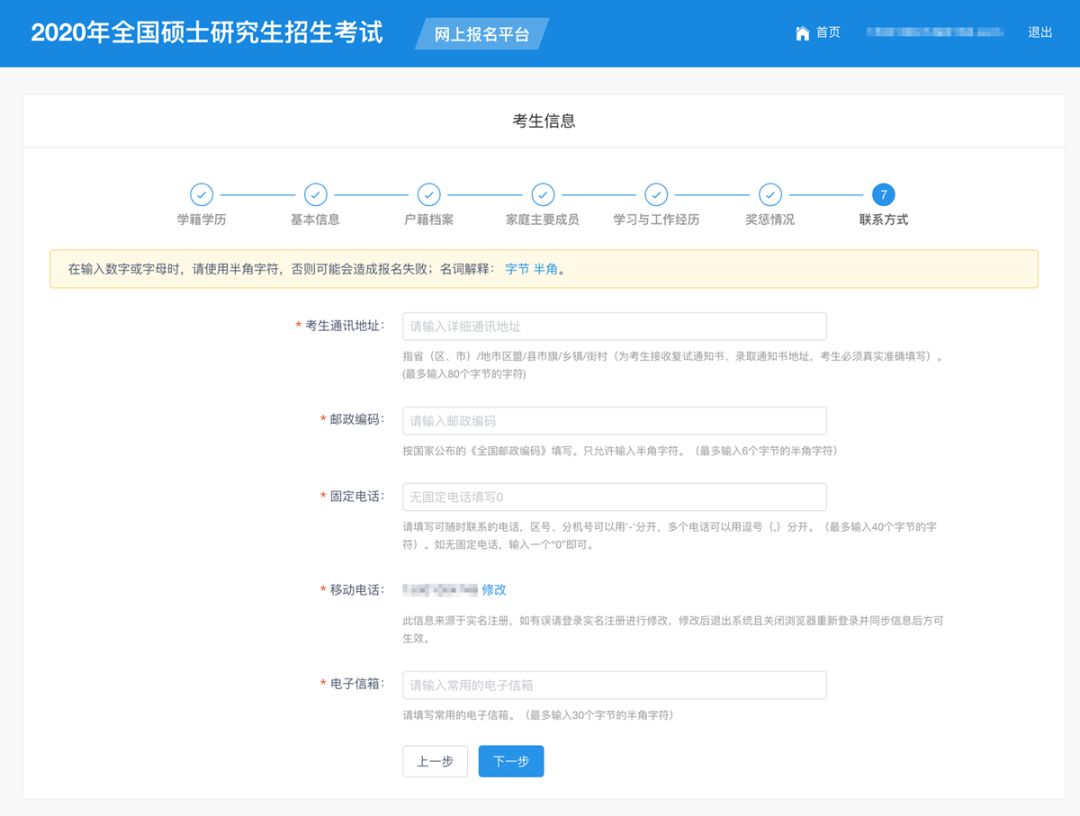Click the 学籍学历 step checkmark icon
The width and height of the screenshot is (1080, 816).
[x=203, y=195]
